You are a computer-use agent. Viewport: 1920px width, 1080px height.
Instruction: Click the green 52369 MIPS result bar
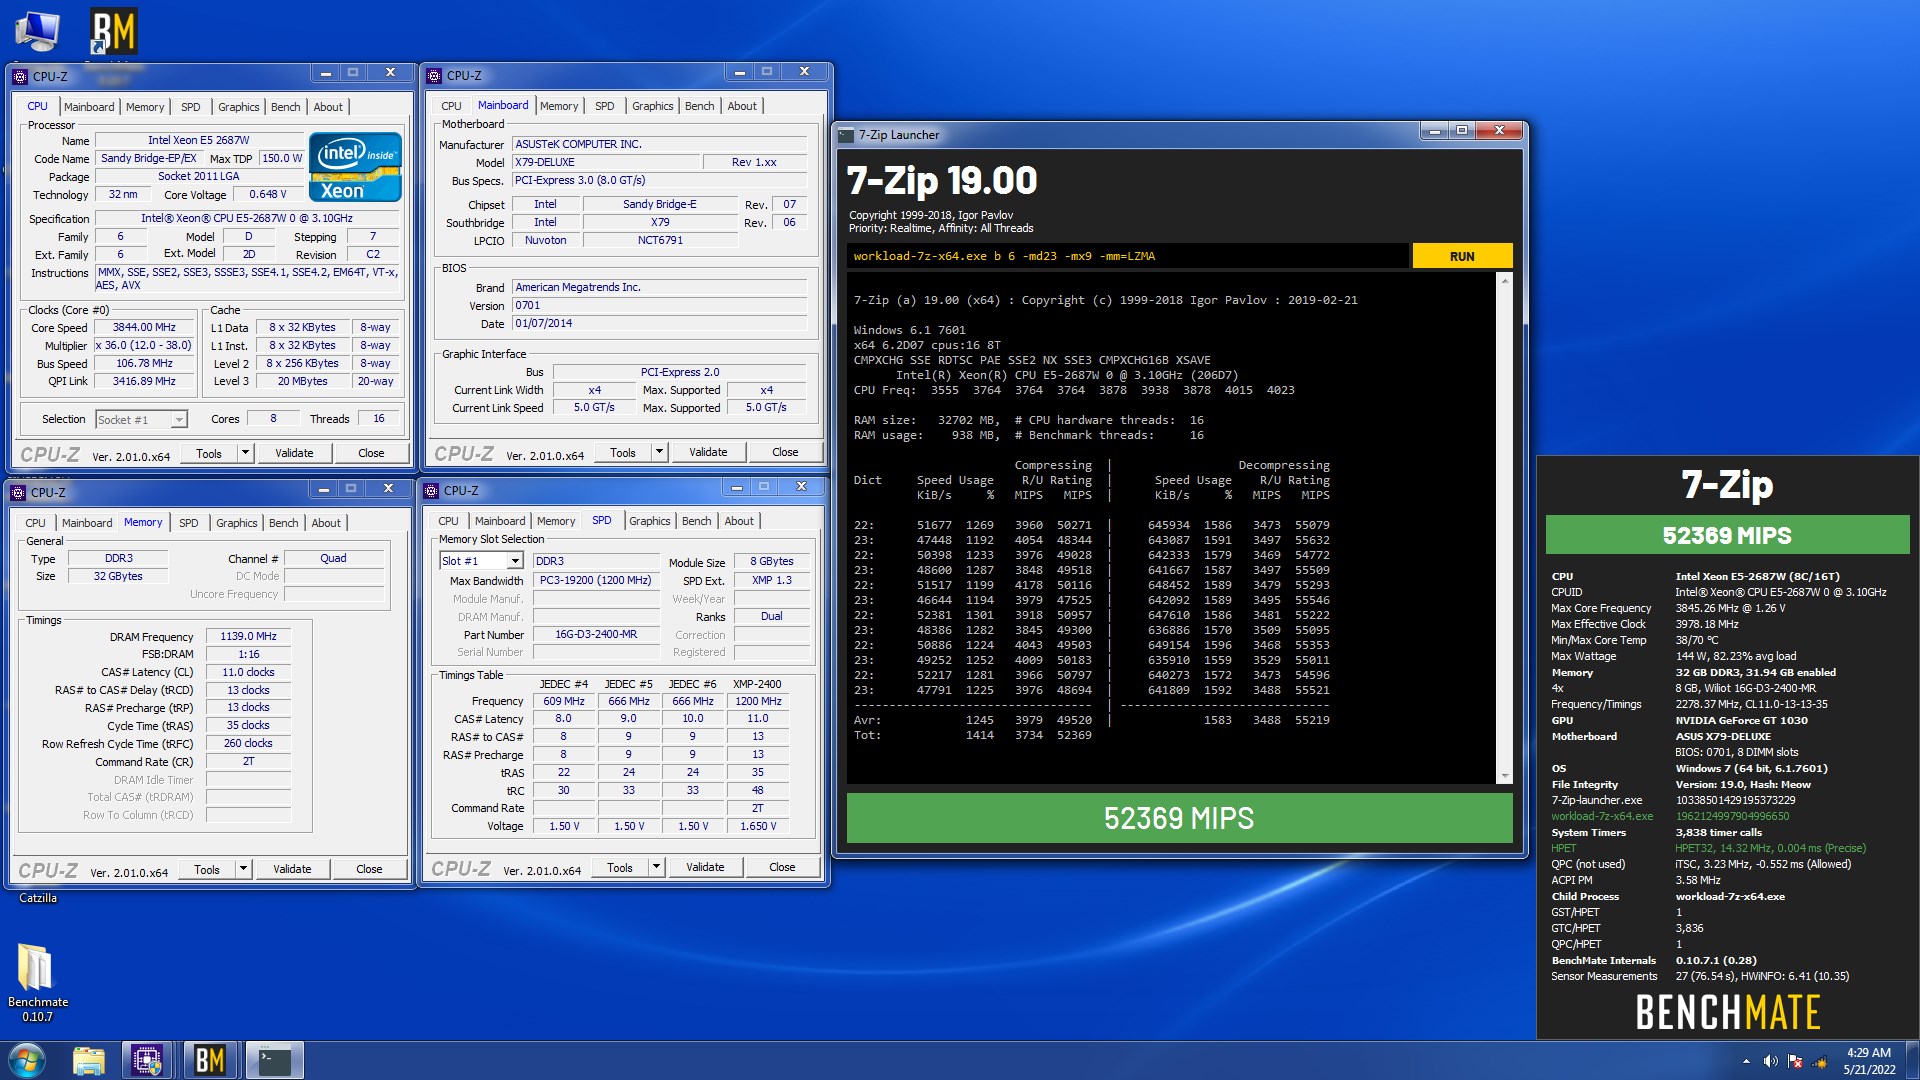click(x=1179, y=818)
